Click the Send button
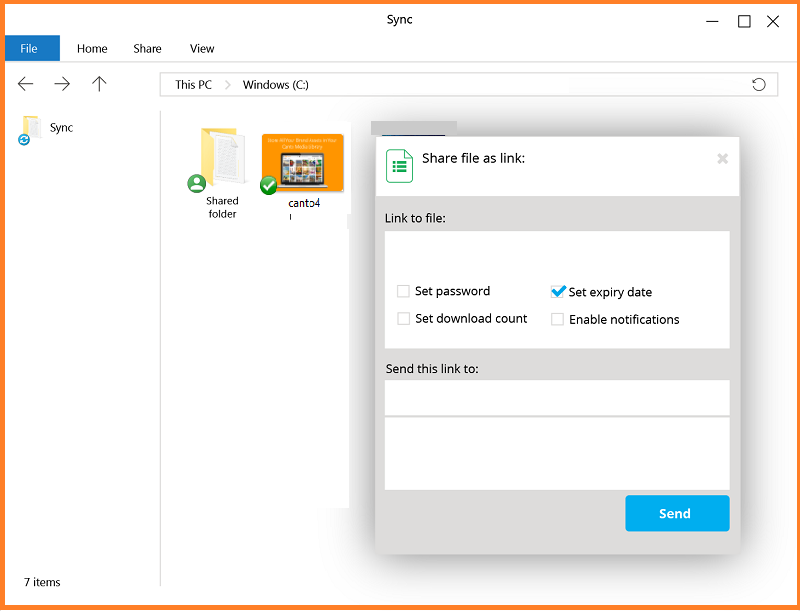801x611 pixels. pyautogui.click(x=677, y=513)
